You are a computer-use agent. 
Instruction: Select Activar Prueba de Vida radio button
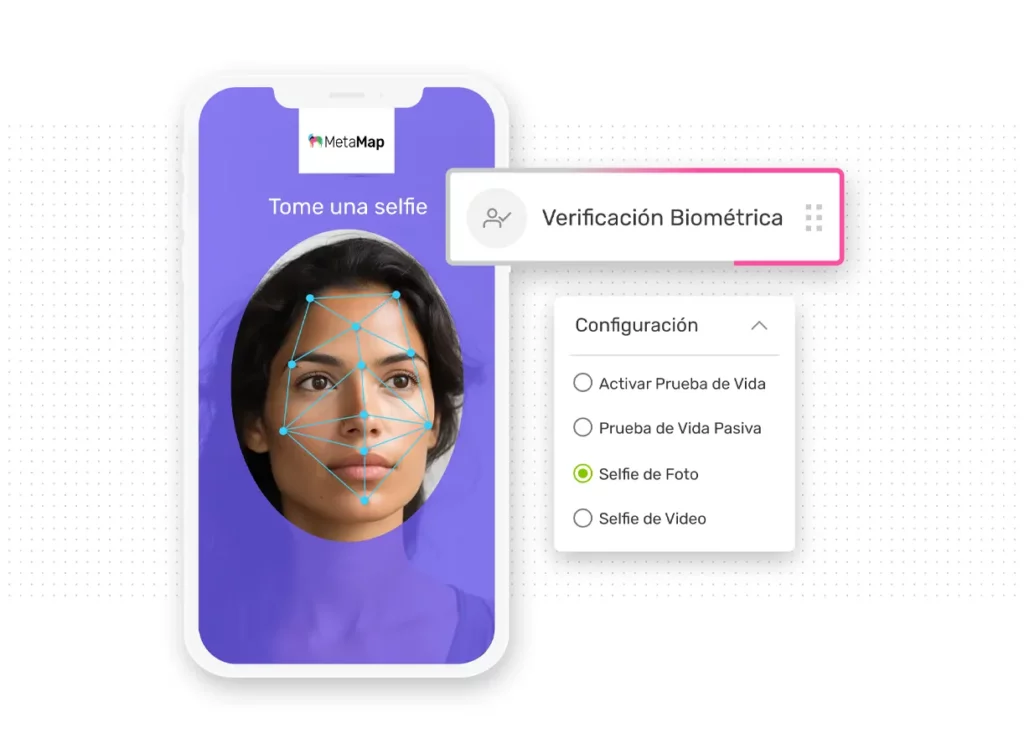(583, 383)
